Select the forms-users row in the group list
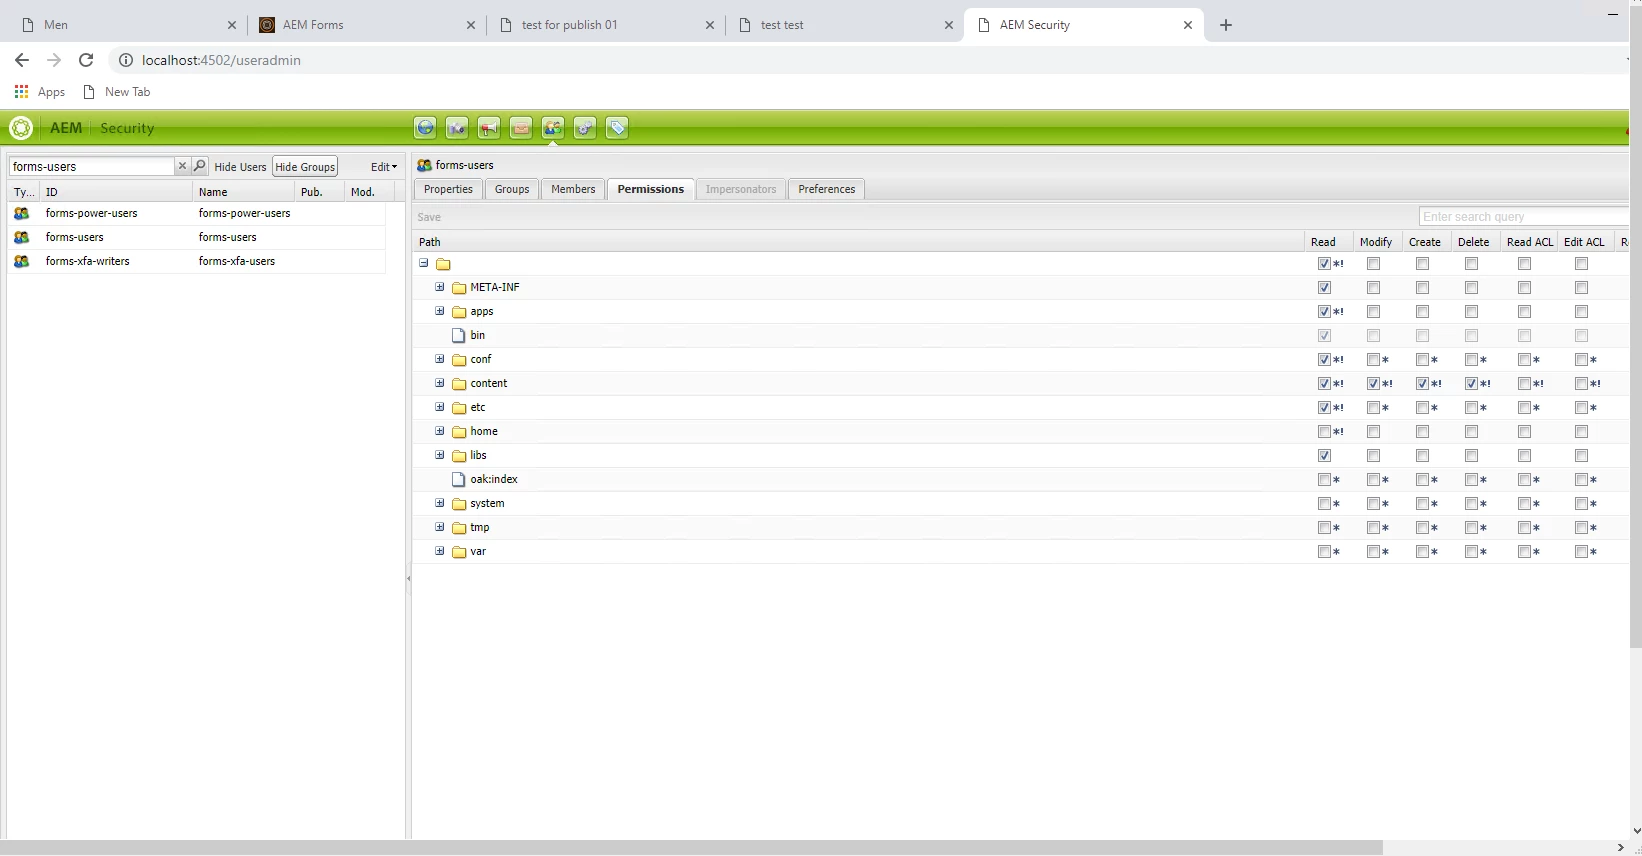 click(197, 237)
